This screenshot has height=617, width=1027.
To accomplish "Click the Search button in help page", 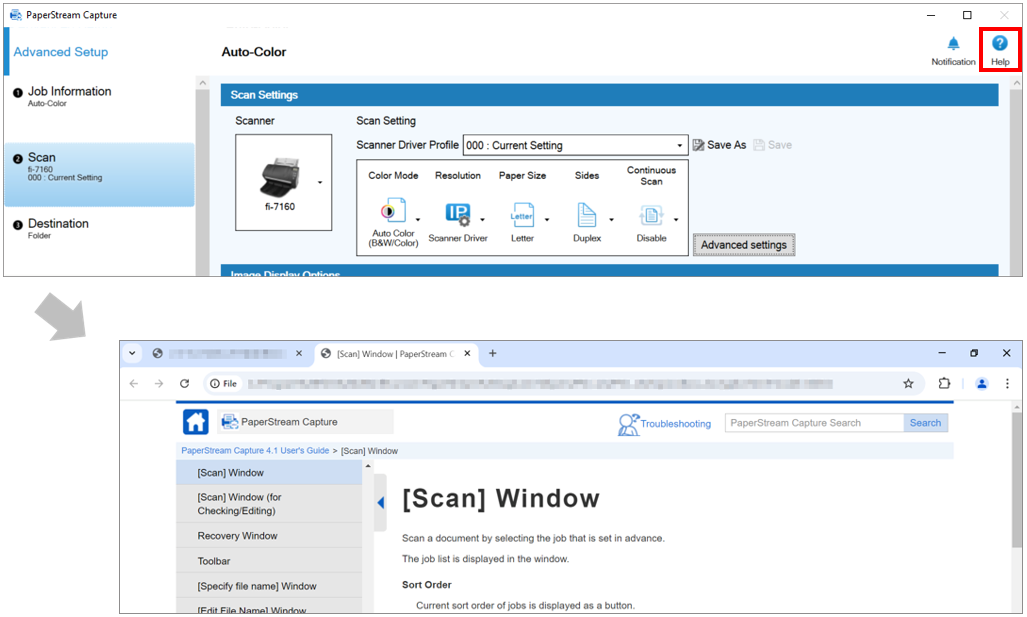I will 925,423.
